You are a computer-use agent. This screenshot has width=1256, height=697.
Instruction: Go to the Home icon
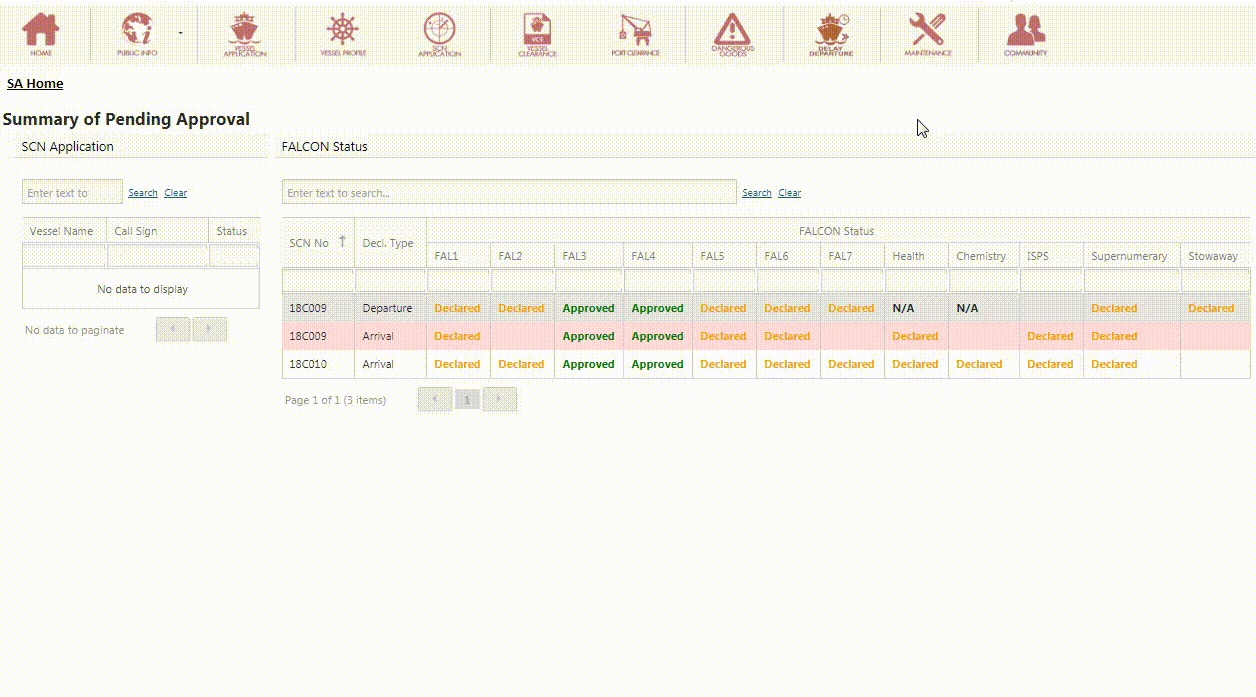pos(41,34)
